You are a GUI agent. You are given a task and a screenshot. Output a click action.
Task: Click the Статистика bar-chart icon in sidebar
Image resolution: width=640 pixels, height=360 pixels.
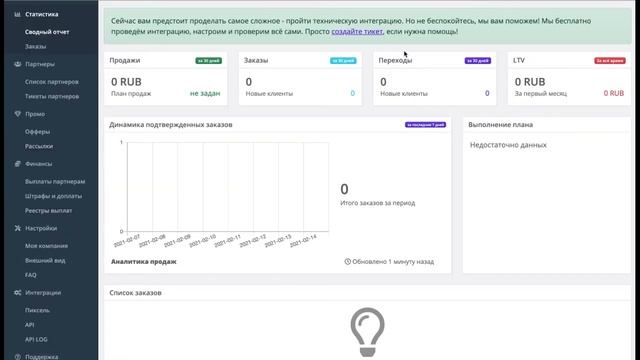[17, 14]
